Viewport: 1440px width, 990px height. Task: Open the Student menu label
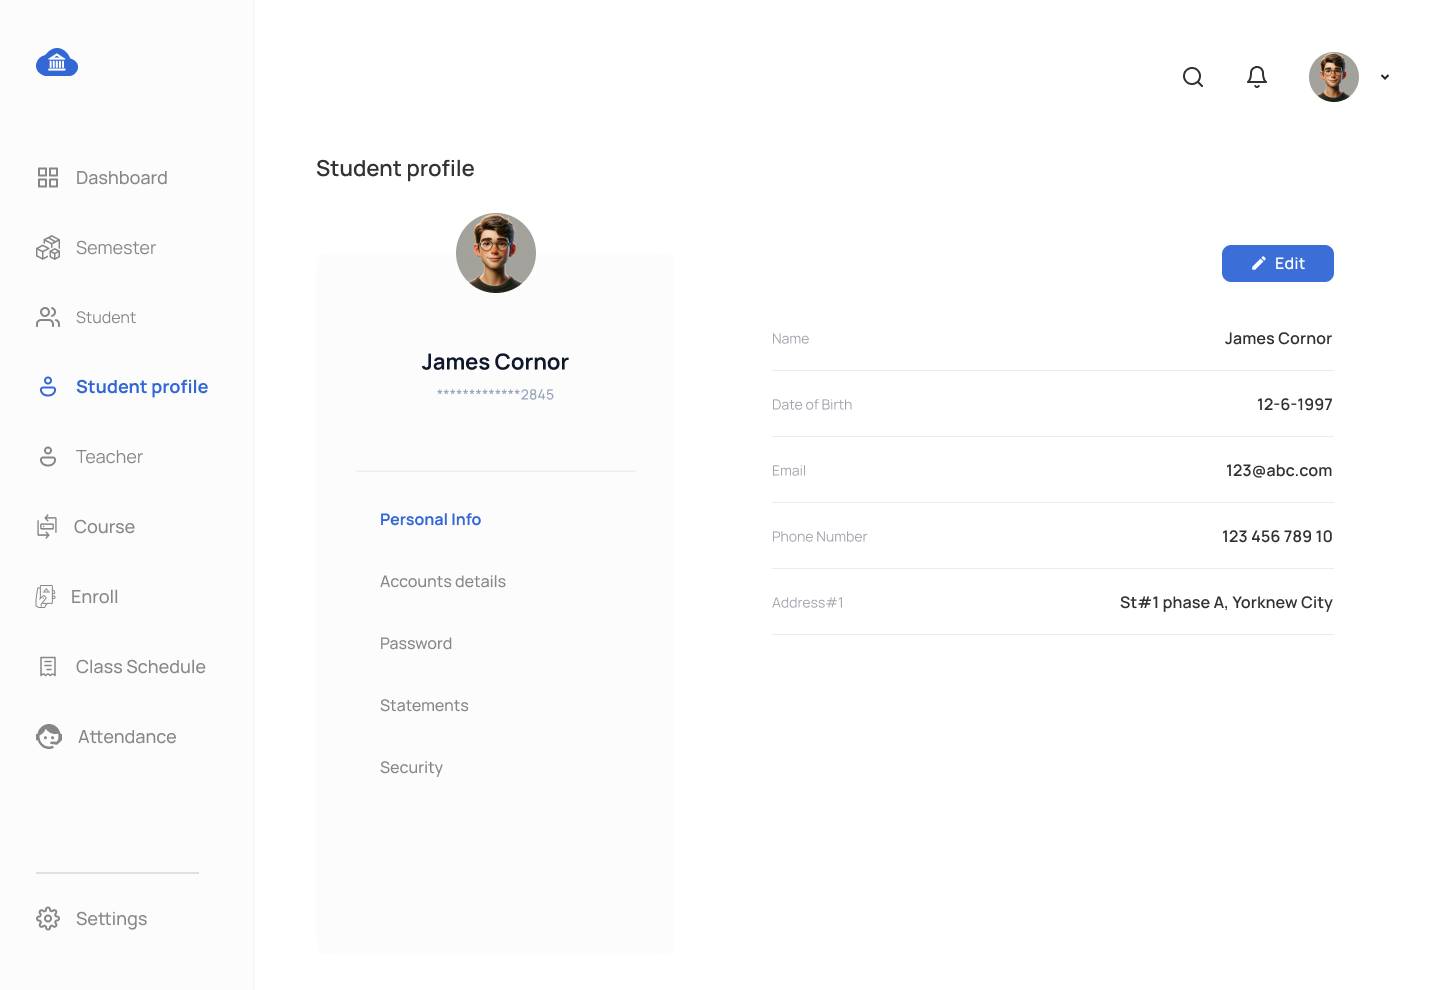pos(106,317)
